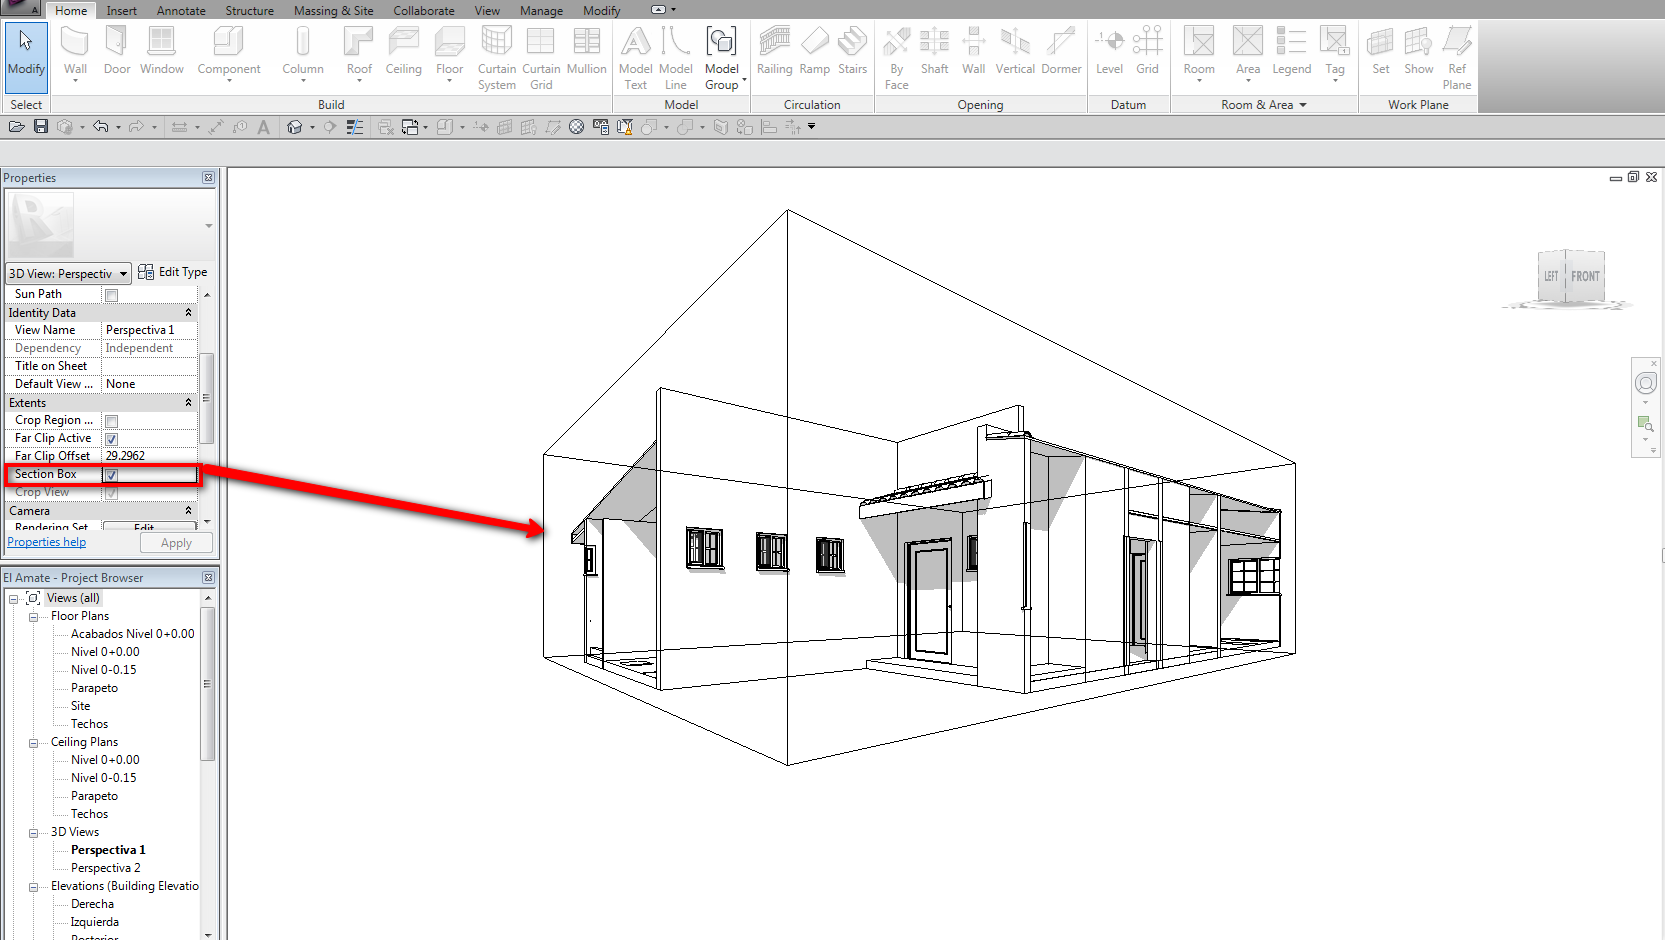This screenshot has height=940, width=1665.
Task: Enable the Crop Region checkbox
Action: (x=112, y=421)
